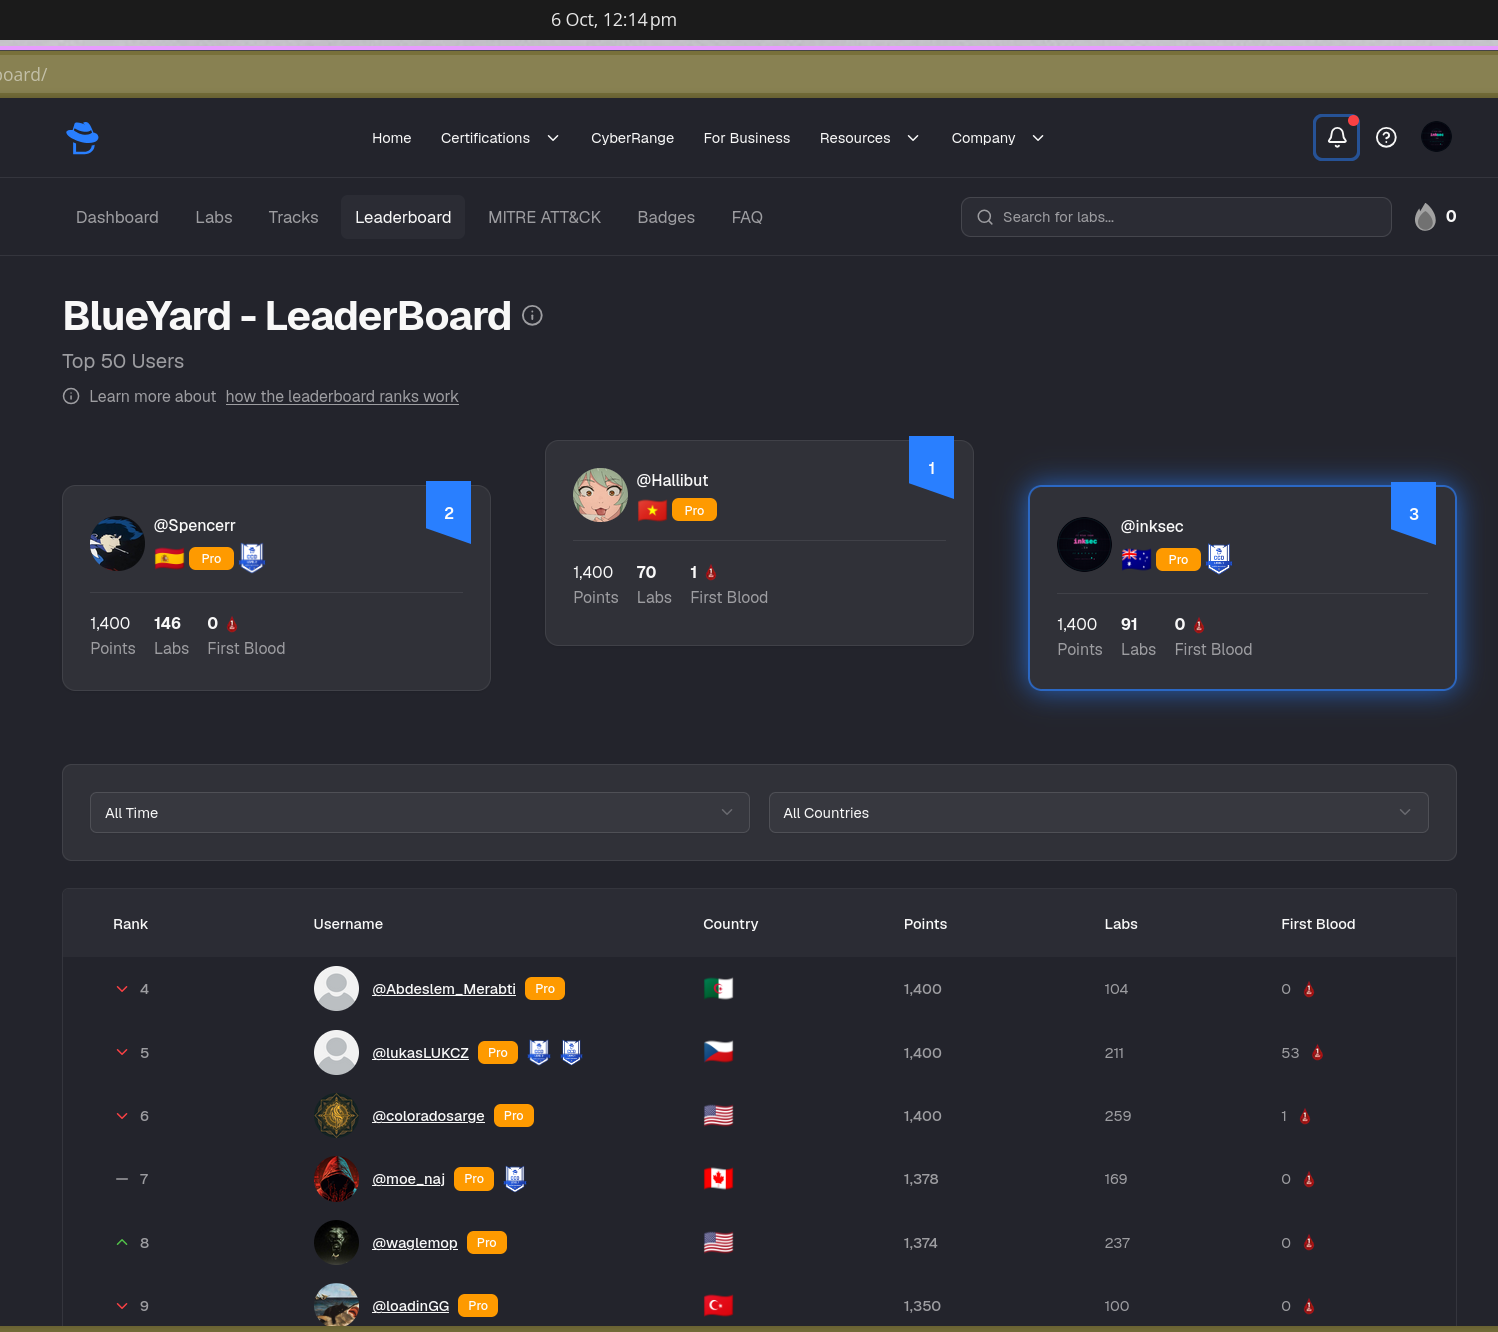Open the All Countries filter dropdown
1498x1332 pixels.
pos(1098,813)
